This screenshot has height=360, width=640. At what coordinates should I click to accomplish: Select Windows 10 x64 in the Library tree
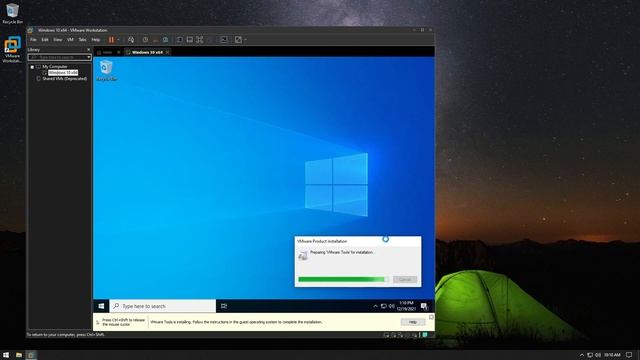pyautogui.click(x=63, y=73)
